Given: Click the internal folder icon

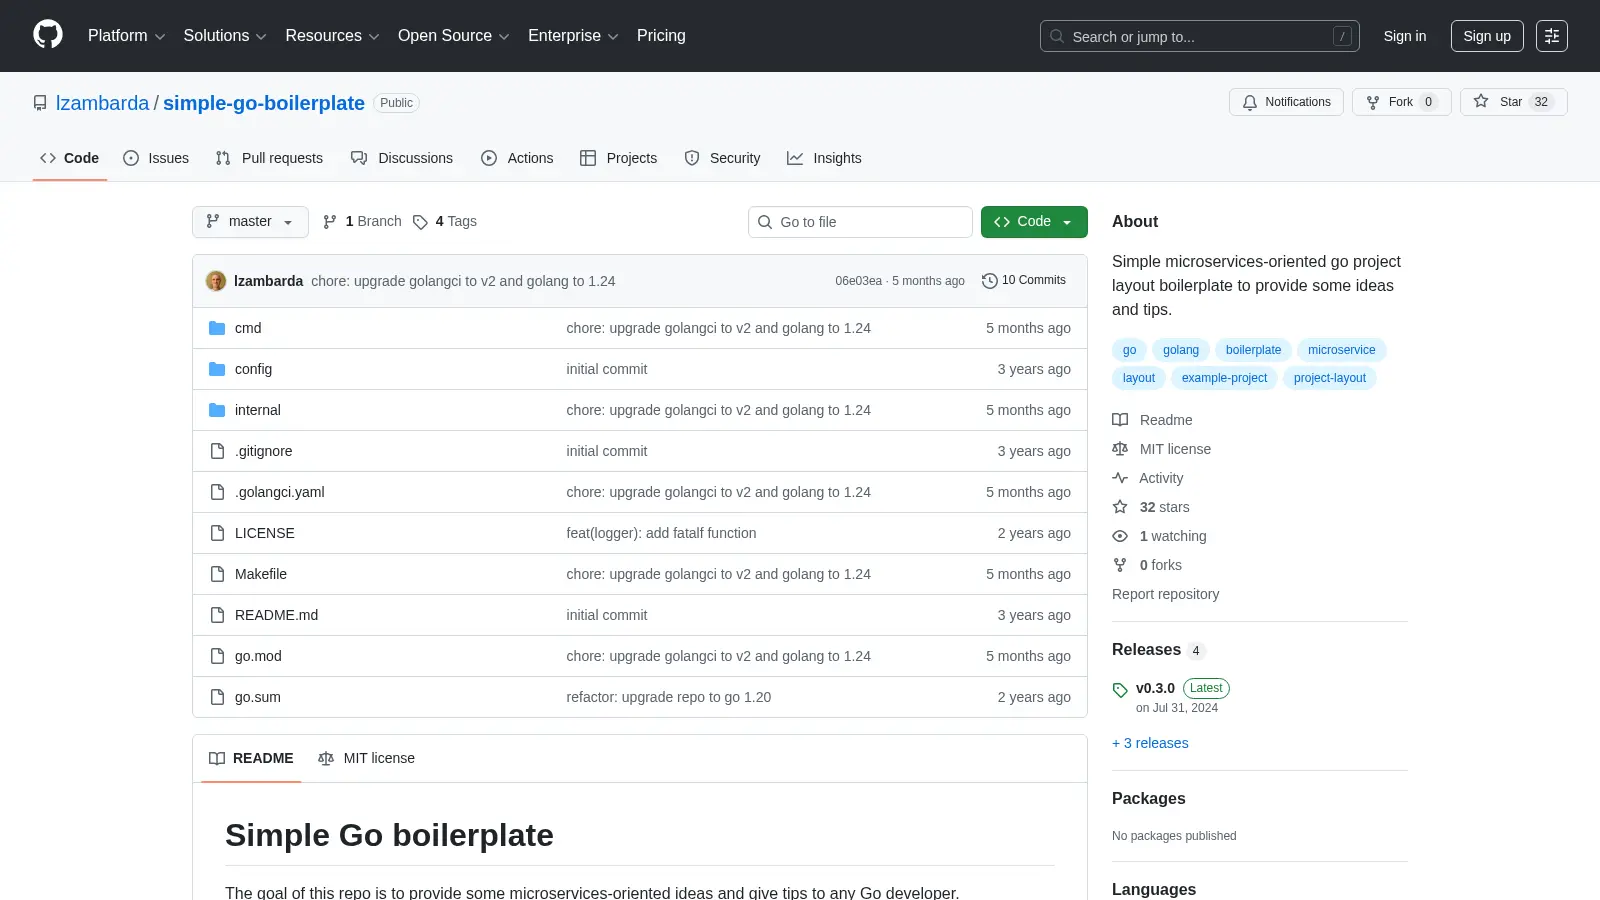Looking at the screenshot, I should (217, 410).
